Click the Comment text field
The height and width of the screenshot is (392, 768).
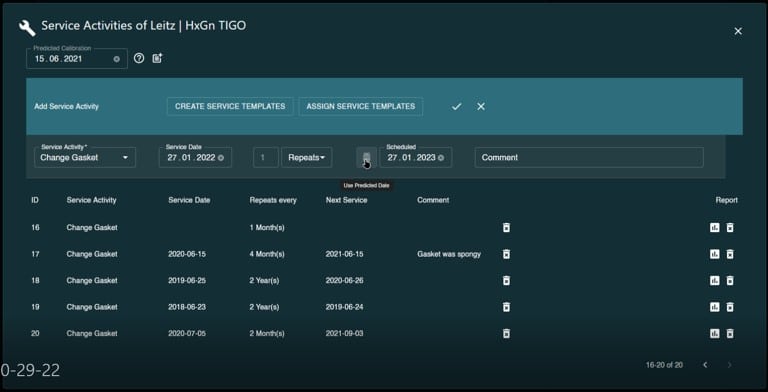tap(589, 158)
